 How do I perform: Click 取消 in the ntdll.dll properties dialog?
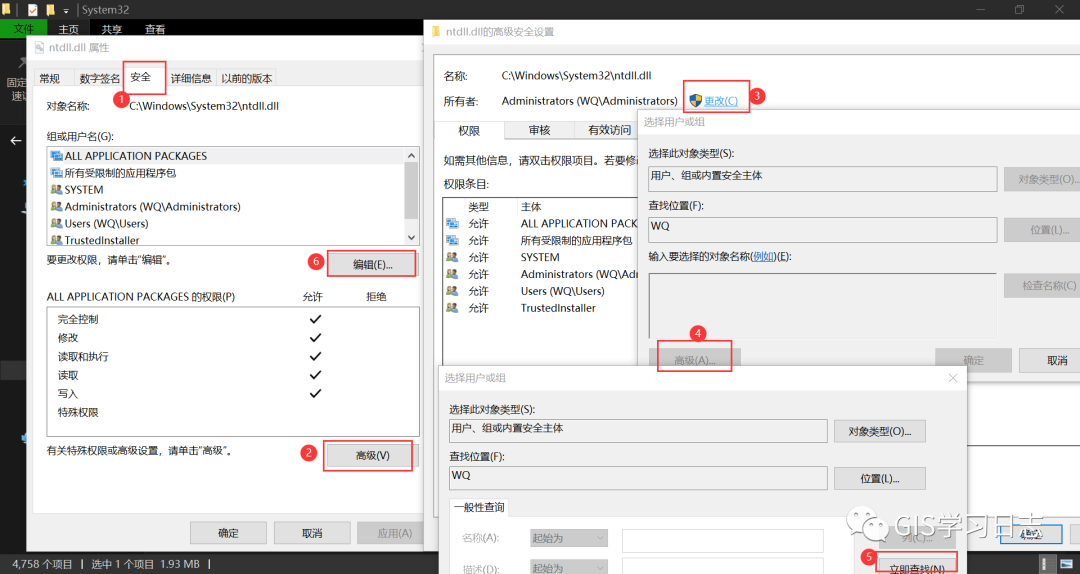click(312, 533)
